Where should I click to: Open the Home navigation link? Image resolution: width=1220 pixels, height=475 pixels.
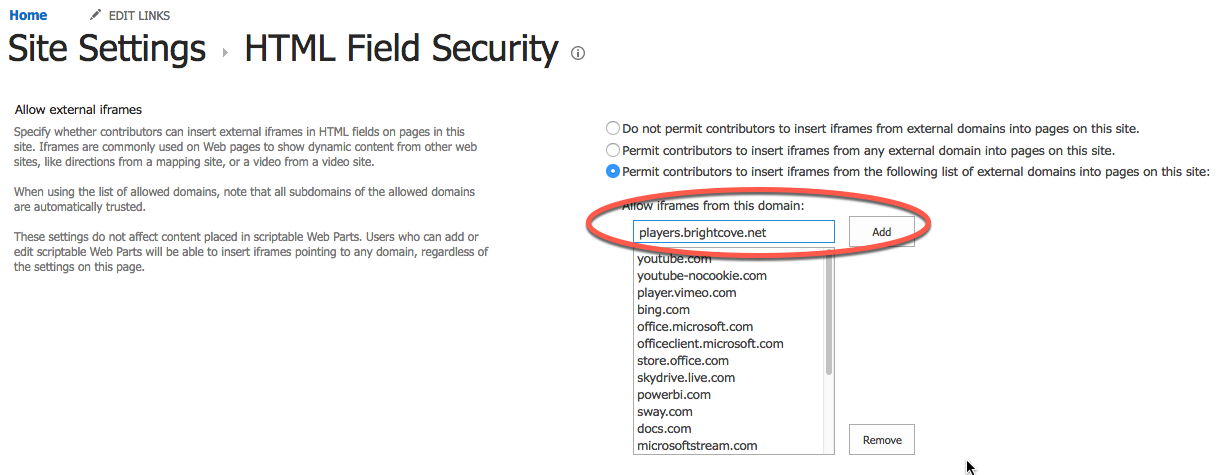click(x=28, y=15)
